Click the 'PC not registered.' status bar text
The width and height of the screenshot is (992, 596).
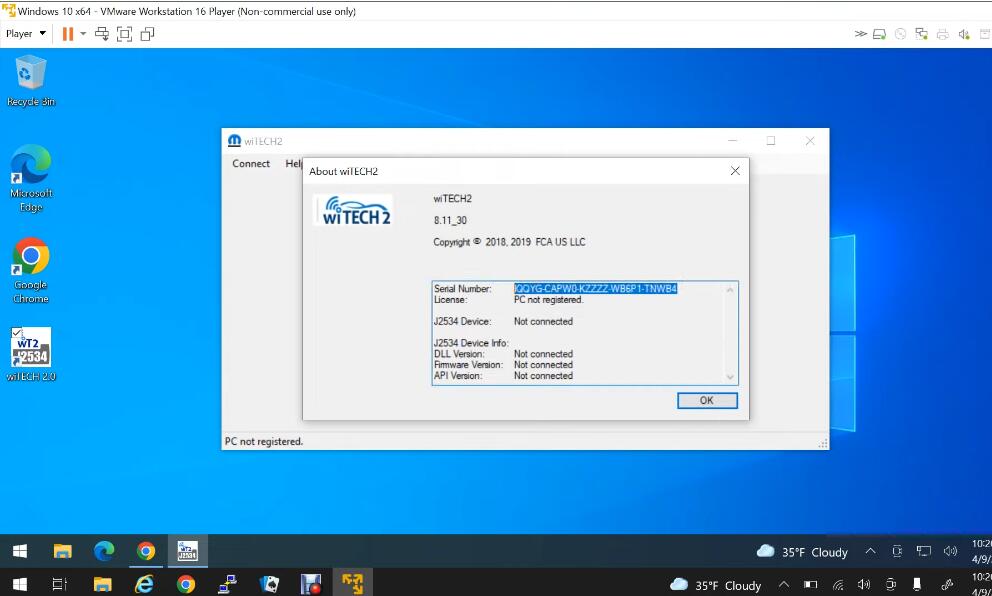[x=264, y=442]
